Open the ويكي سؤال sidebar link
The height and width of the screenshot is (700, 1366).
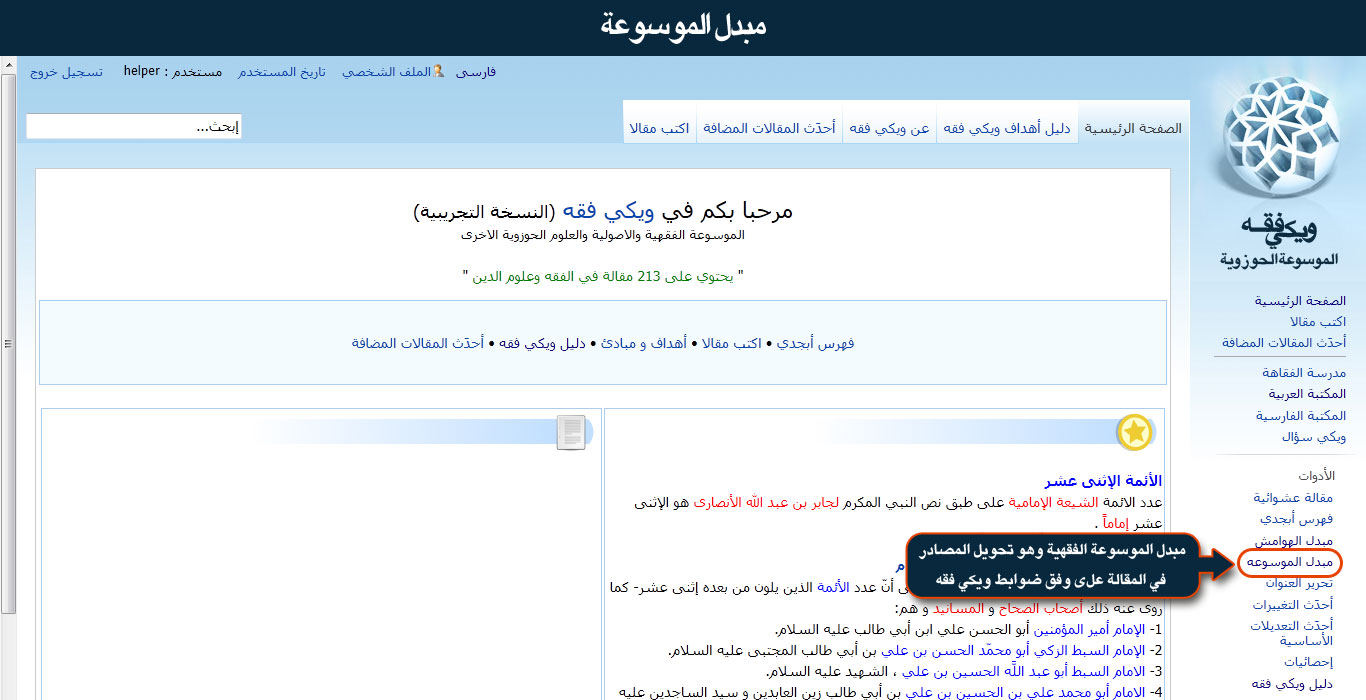click(1314, 437)
